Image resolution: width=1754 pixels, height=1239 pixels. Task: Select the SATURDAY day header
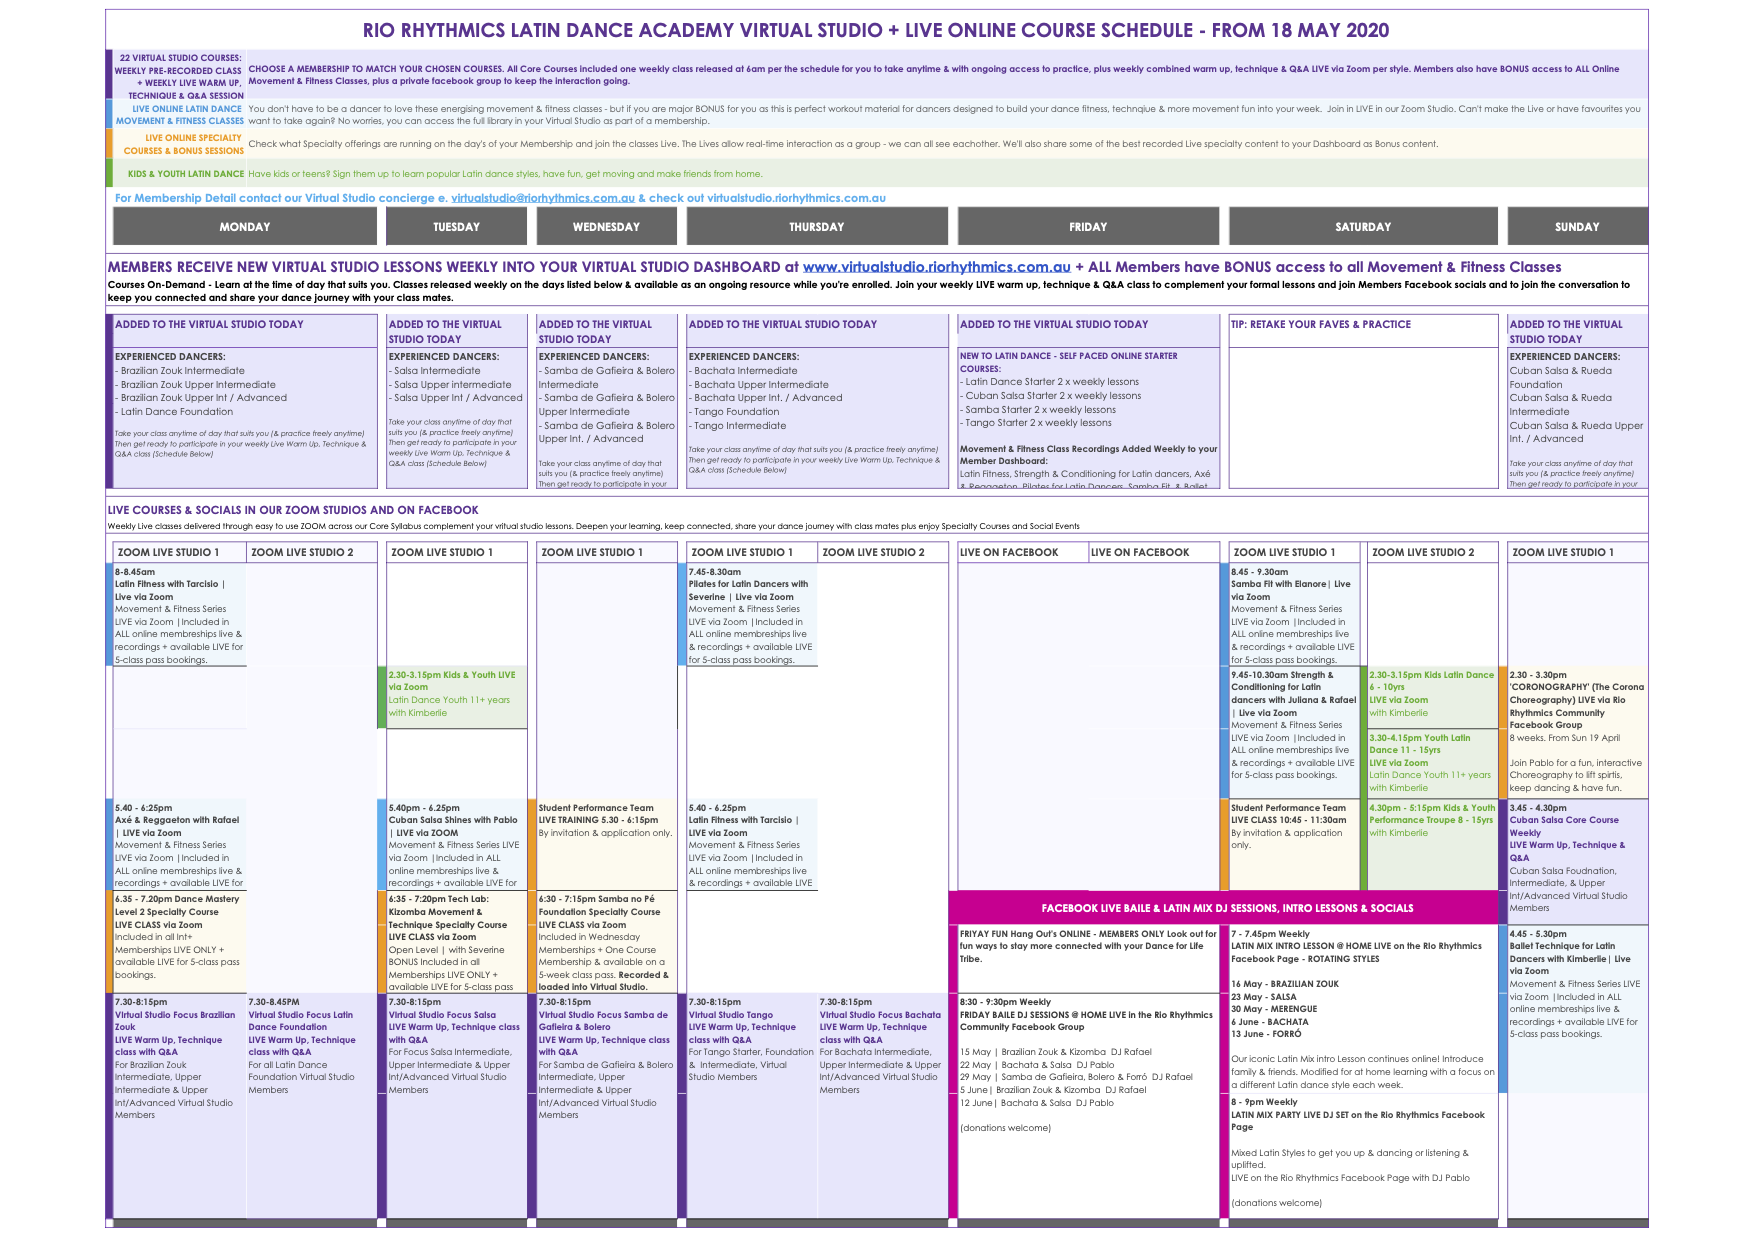click(1363, 226)
